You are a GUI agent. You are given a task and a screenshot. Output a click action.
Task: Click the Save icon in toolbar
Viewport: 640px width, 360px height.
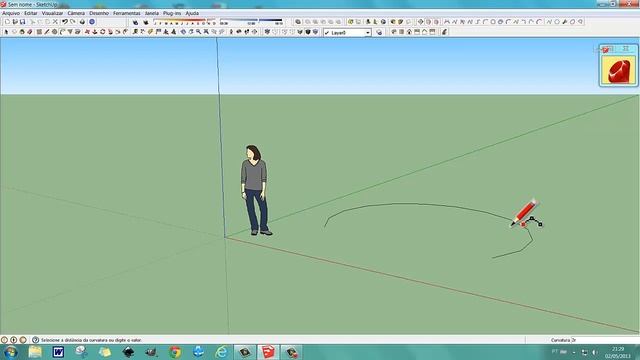pos(22,22)
